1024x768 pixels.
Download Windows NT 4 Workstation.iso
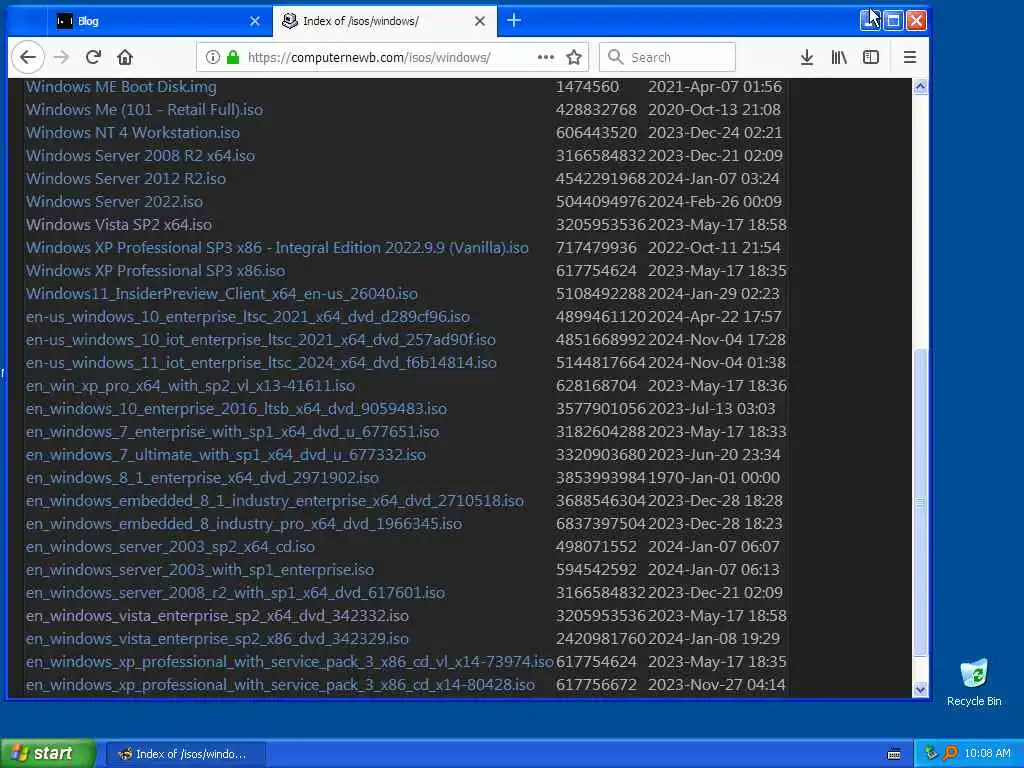(x=133, y=133)
